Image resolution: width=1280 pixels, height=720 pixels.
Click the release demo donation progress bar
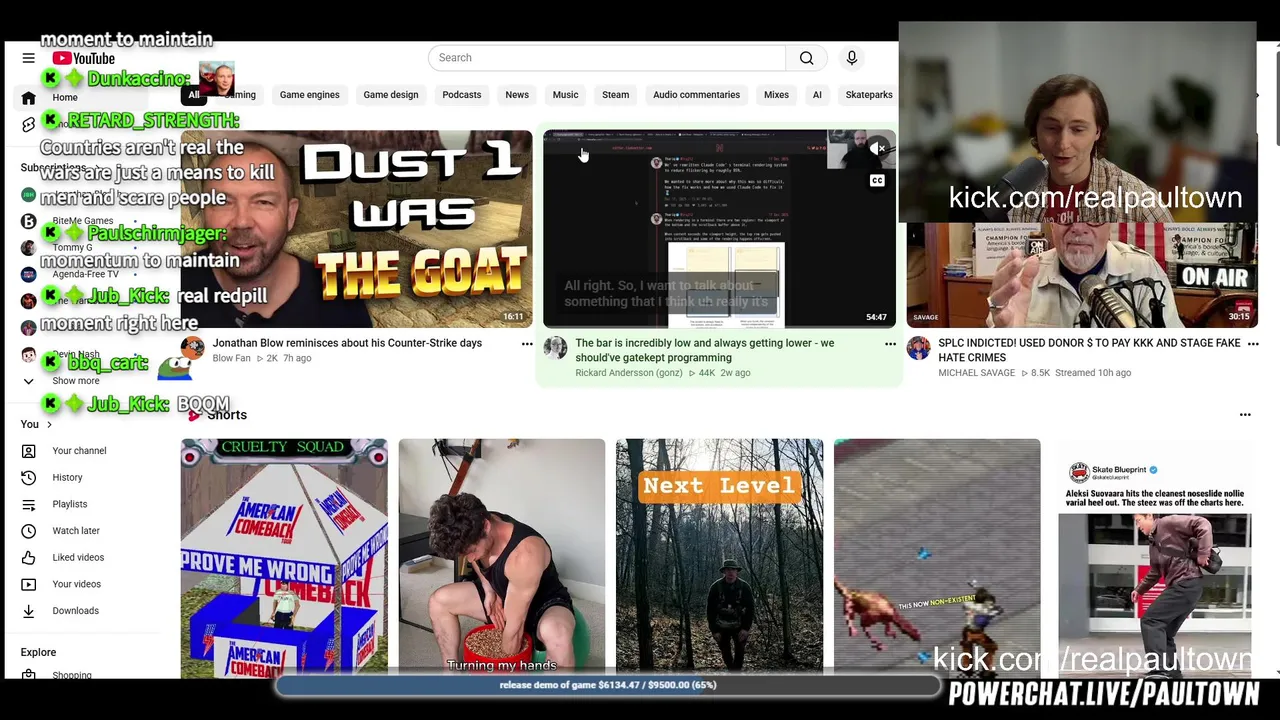coord(608,686)
